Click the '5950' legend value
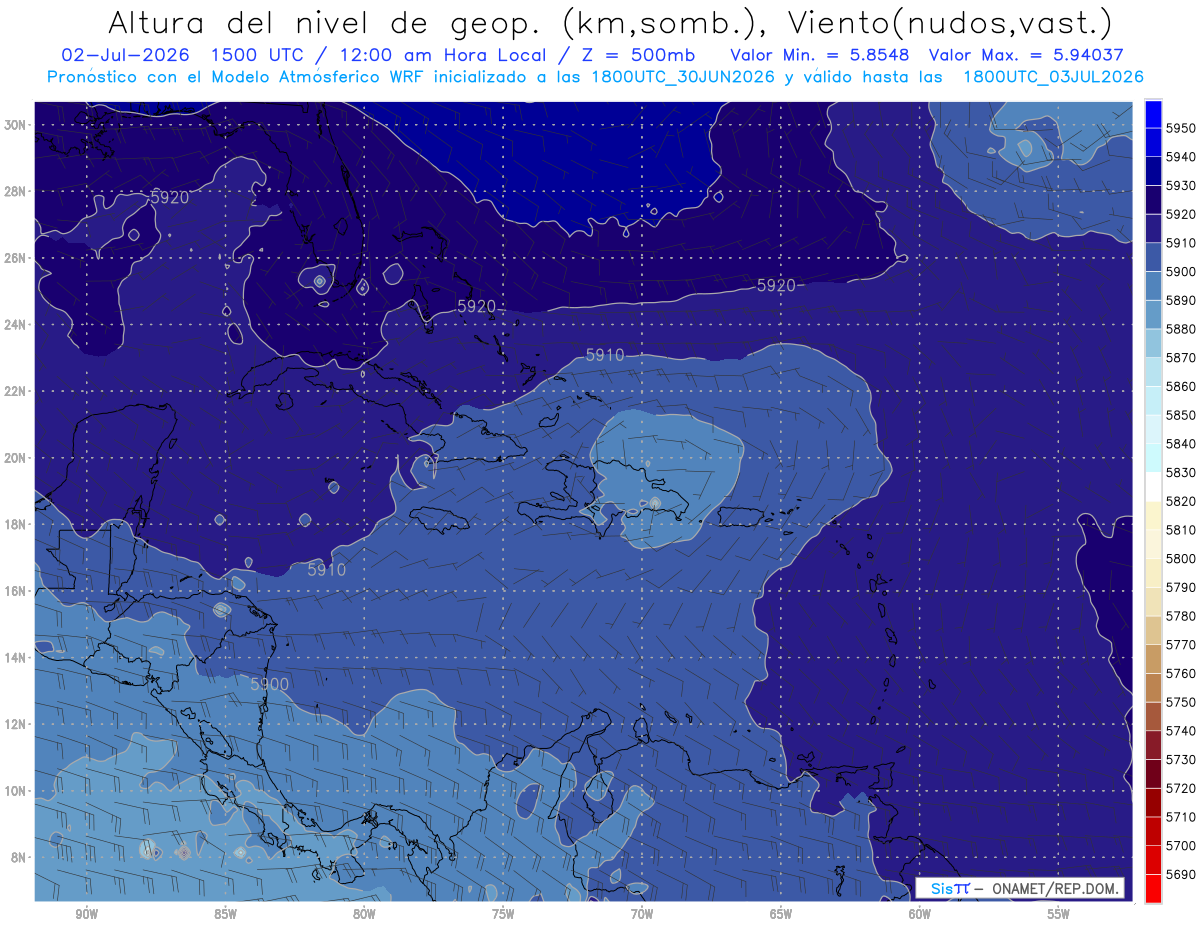This screenshot has height=927, width=1200. 1180,128
